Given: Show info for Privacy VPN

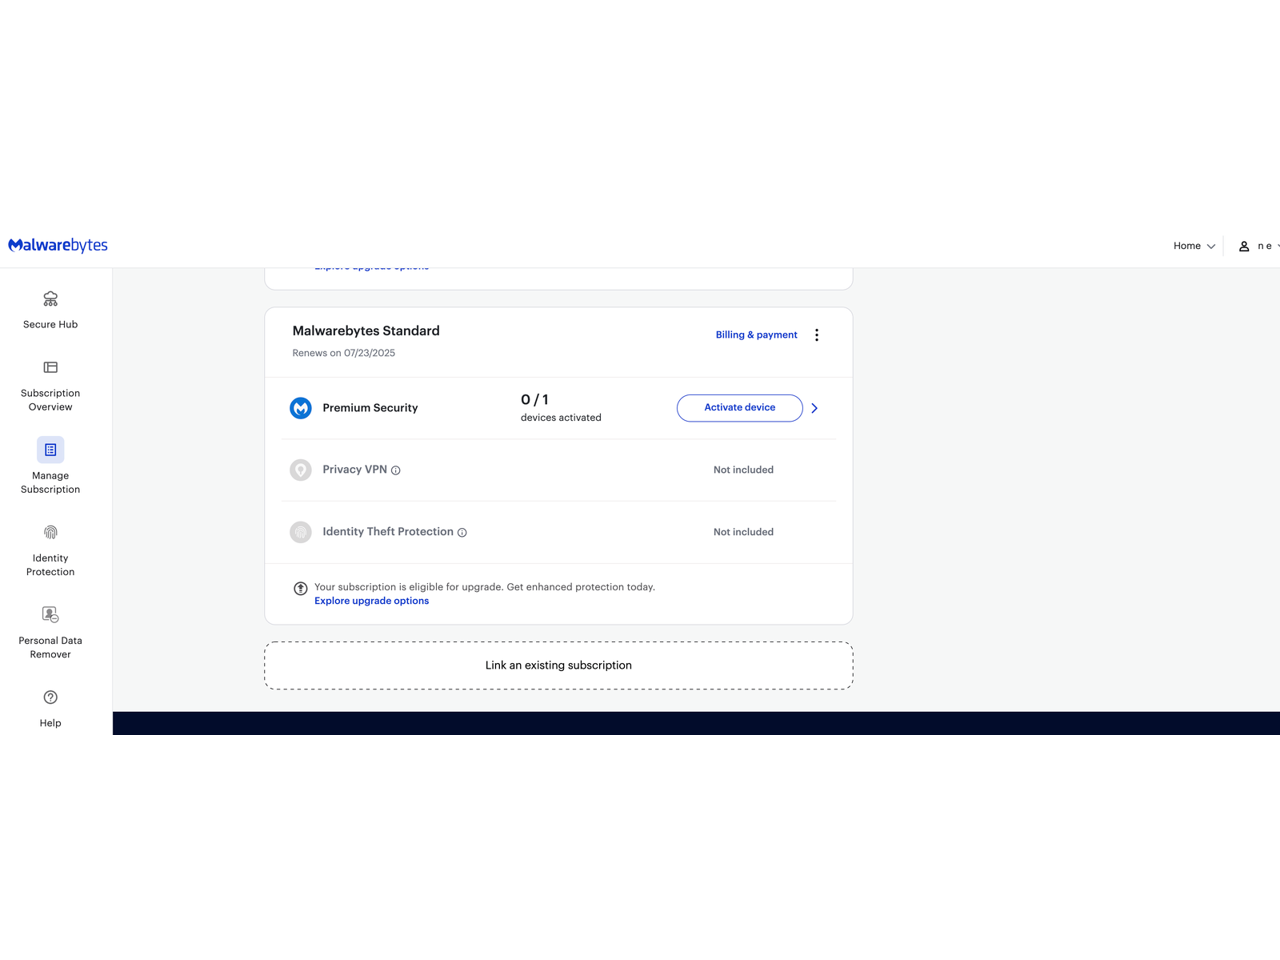Looking at the screenshot, I should click(396, 470).
